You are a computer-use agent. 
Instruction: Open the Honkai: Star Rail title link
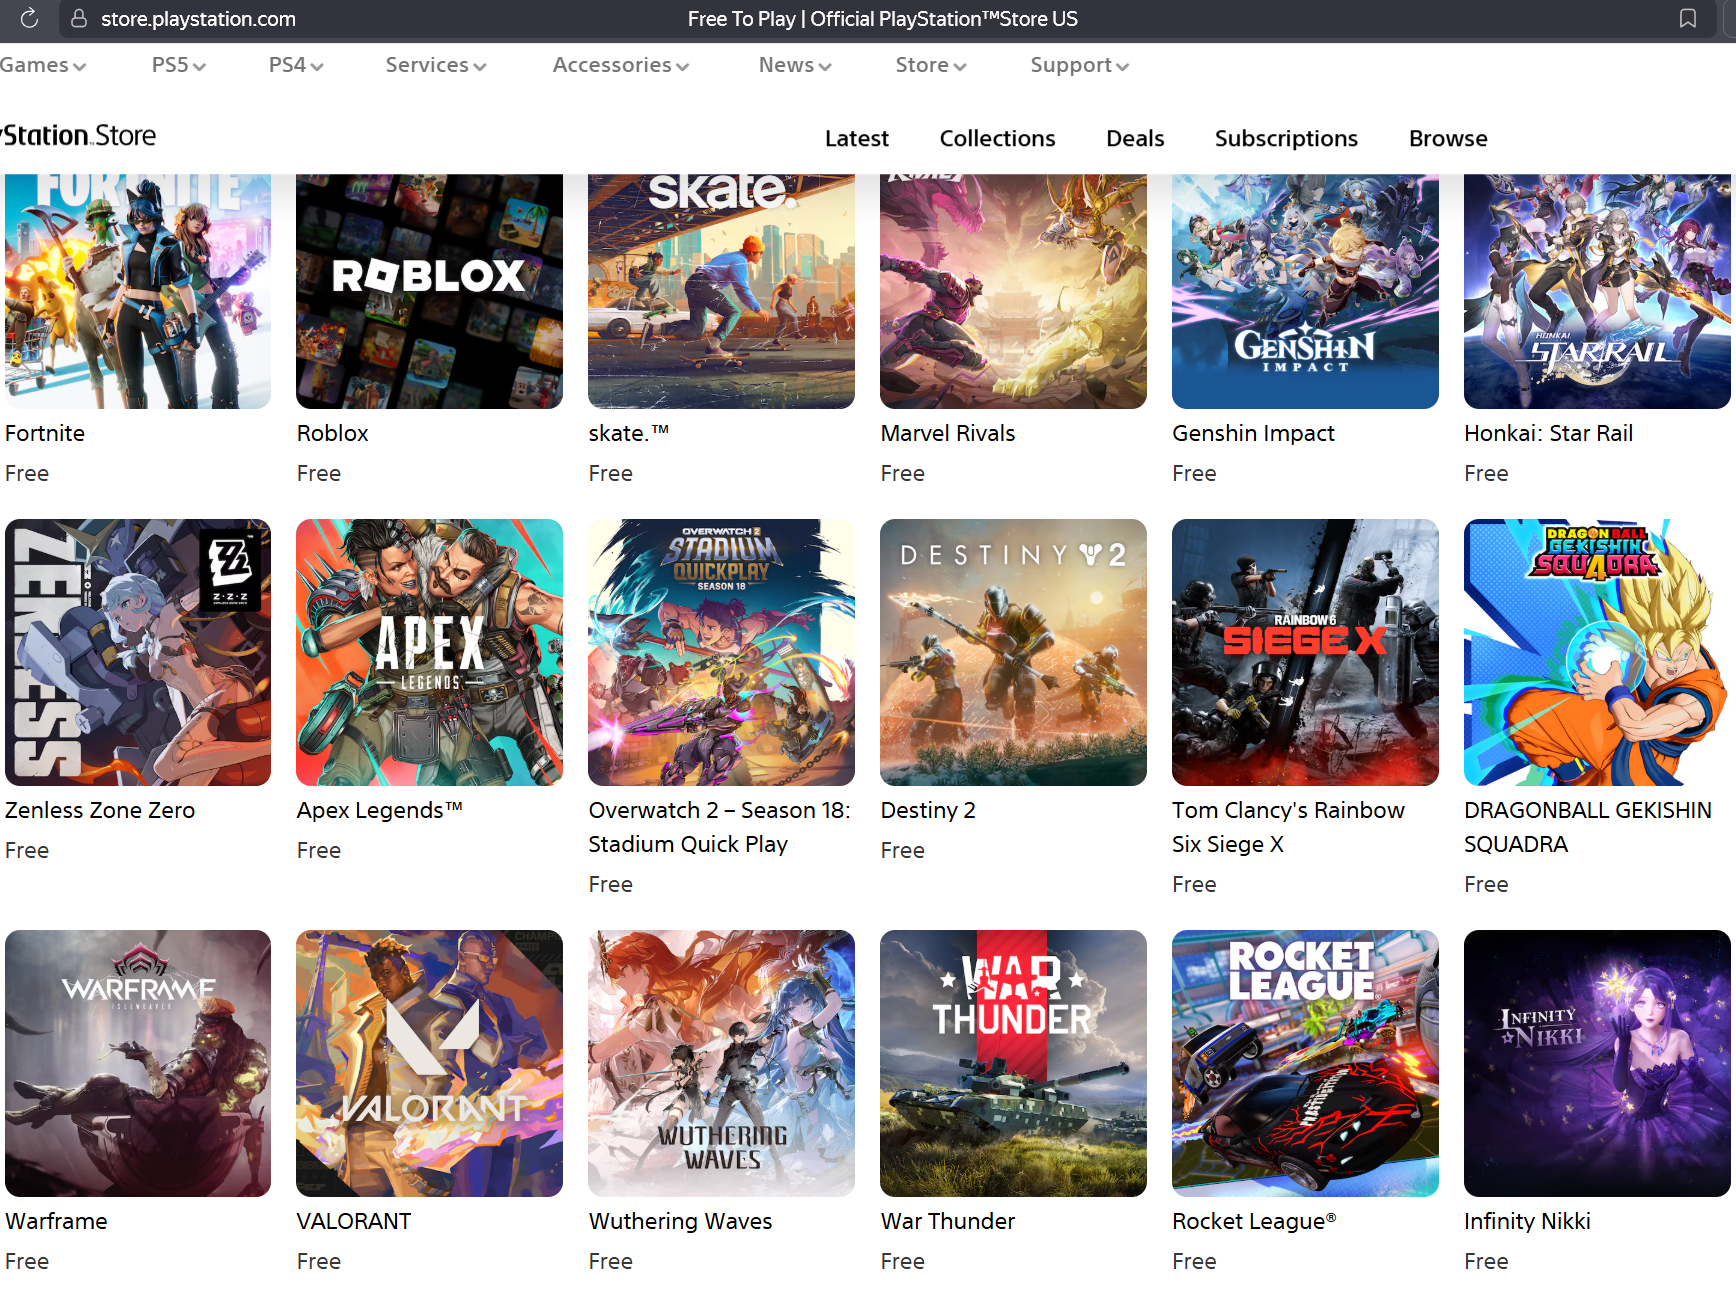1549,433
